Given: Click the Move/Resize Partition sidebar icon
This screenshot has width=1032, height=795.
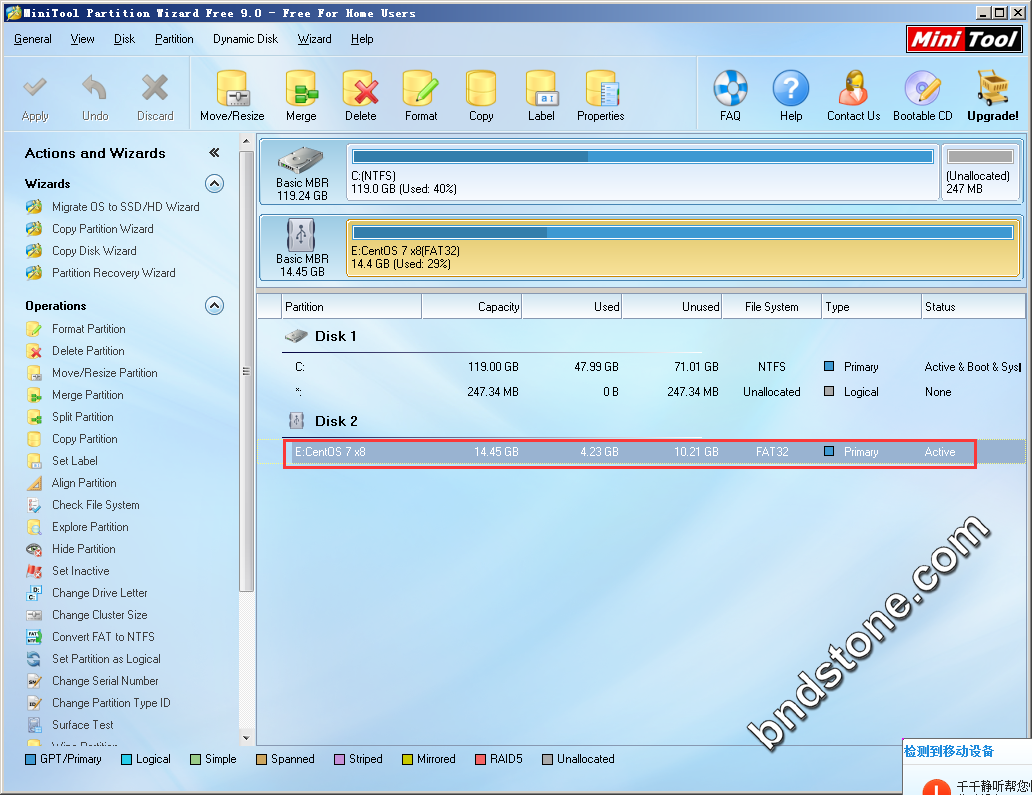Looking at the screenshot, I should point(34,373).
